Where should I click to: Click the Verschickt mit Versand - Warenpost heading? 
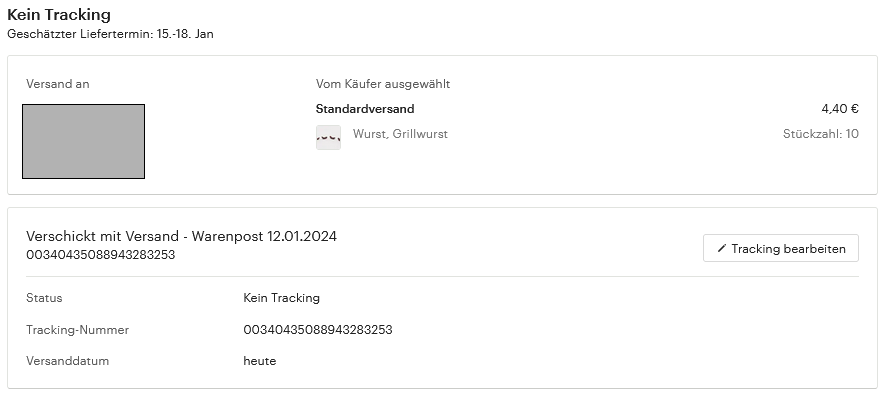click(x=181, y=236)
